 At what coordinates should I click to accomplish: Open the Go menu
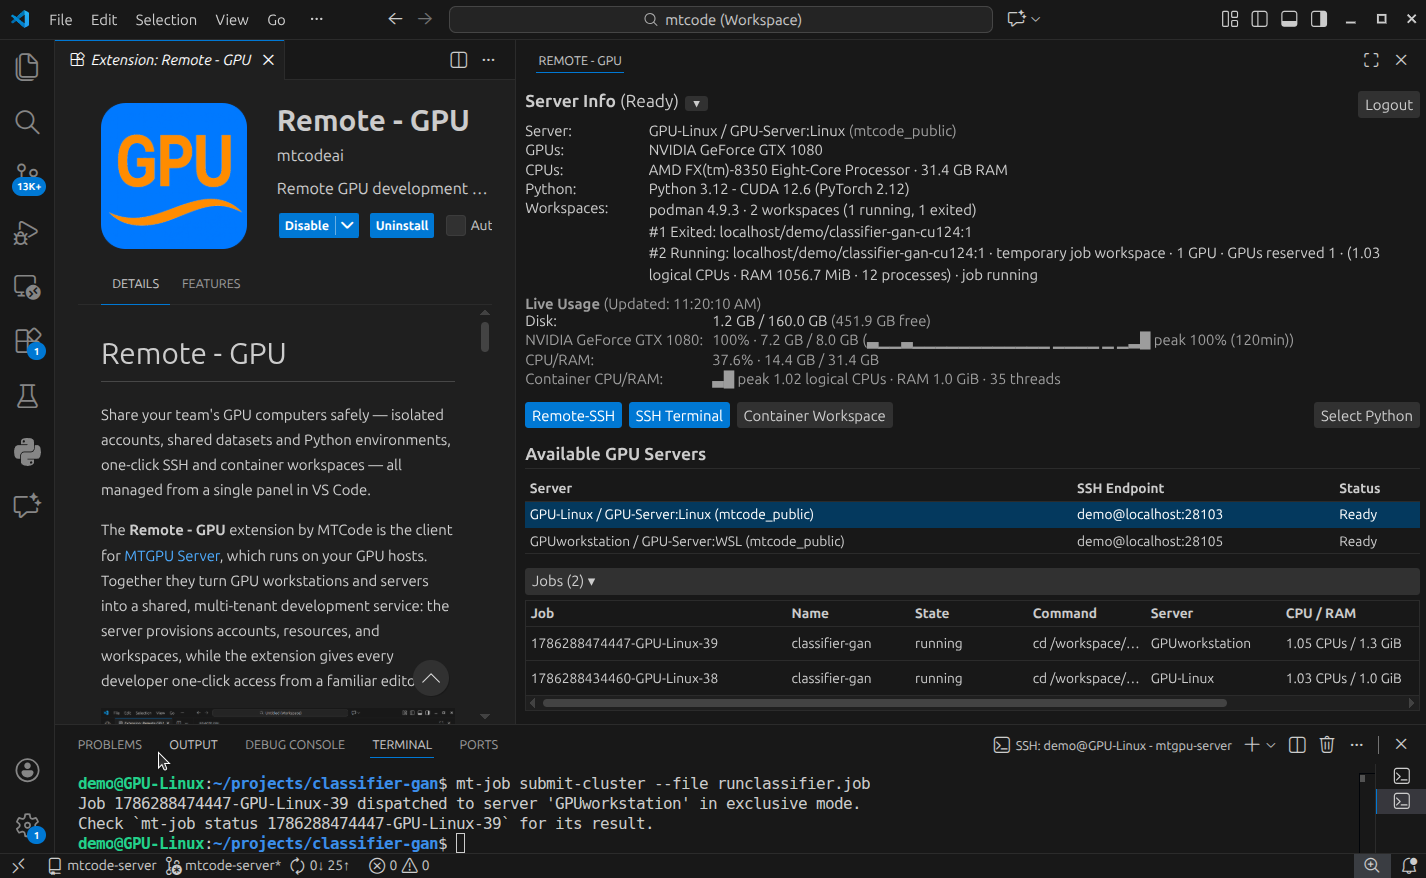pyautogui.click(x=277, y=19)
